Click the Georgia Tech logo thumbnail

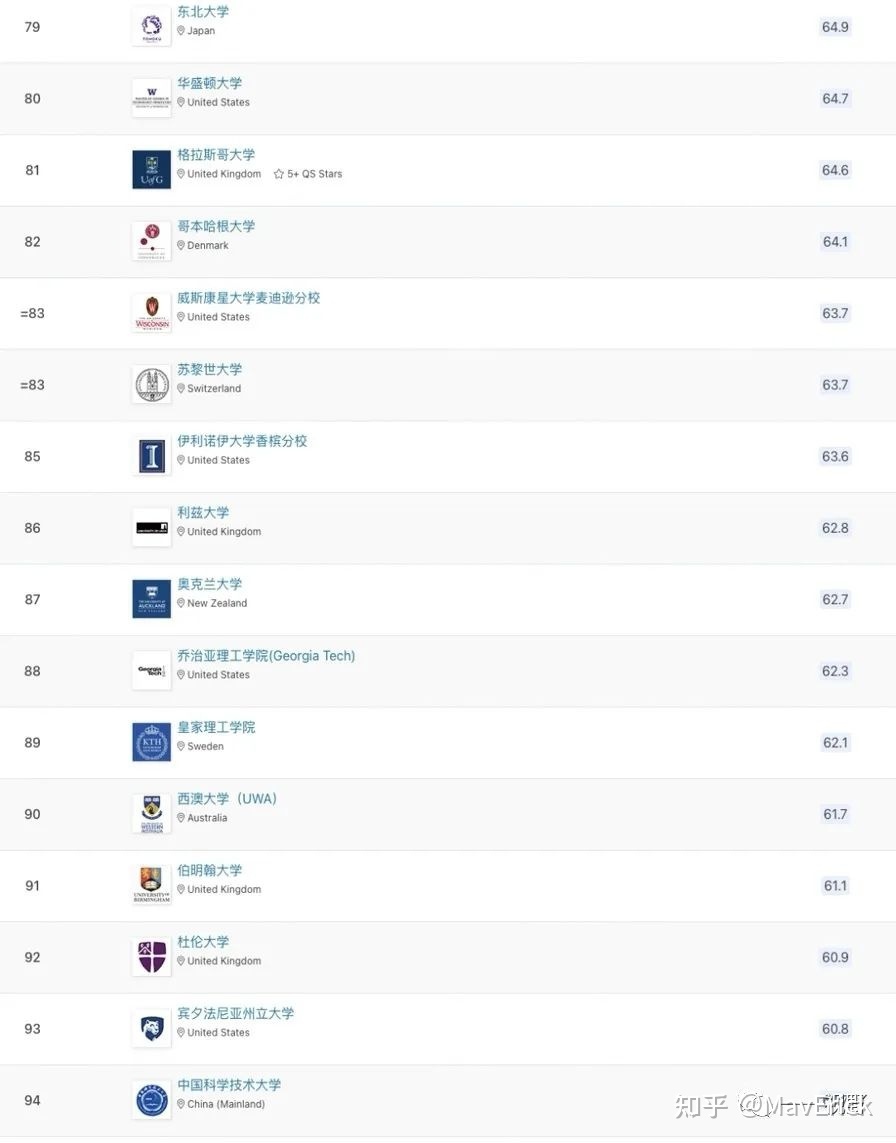click(x=152, y=671)
